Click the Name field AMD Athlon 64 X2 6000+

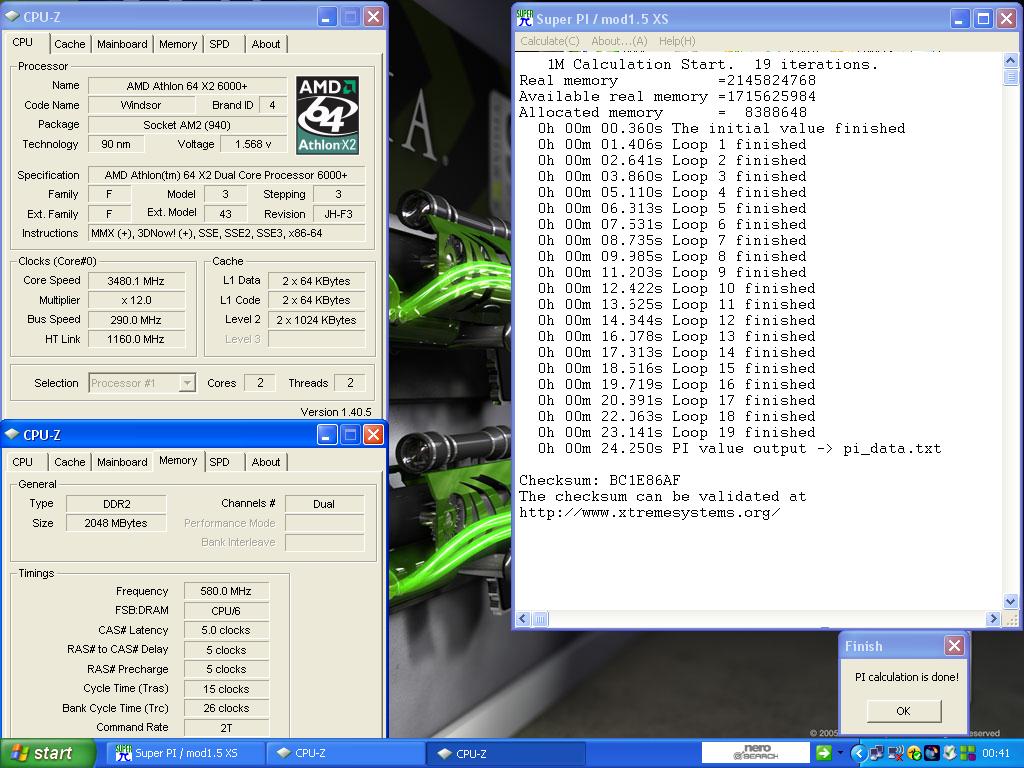pyautogui.click(x=187, y=86)
